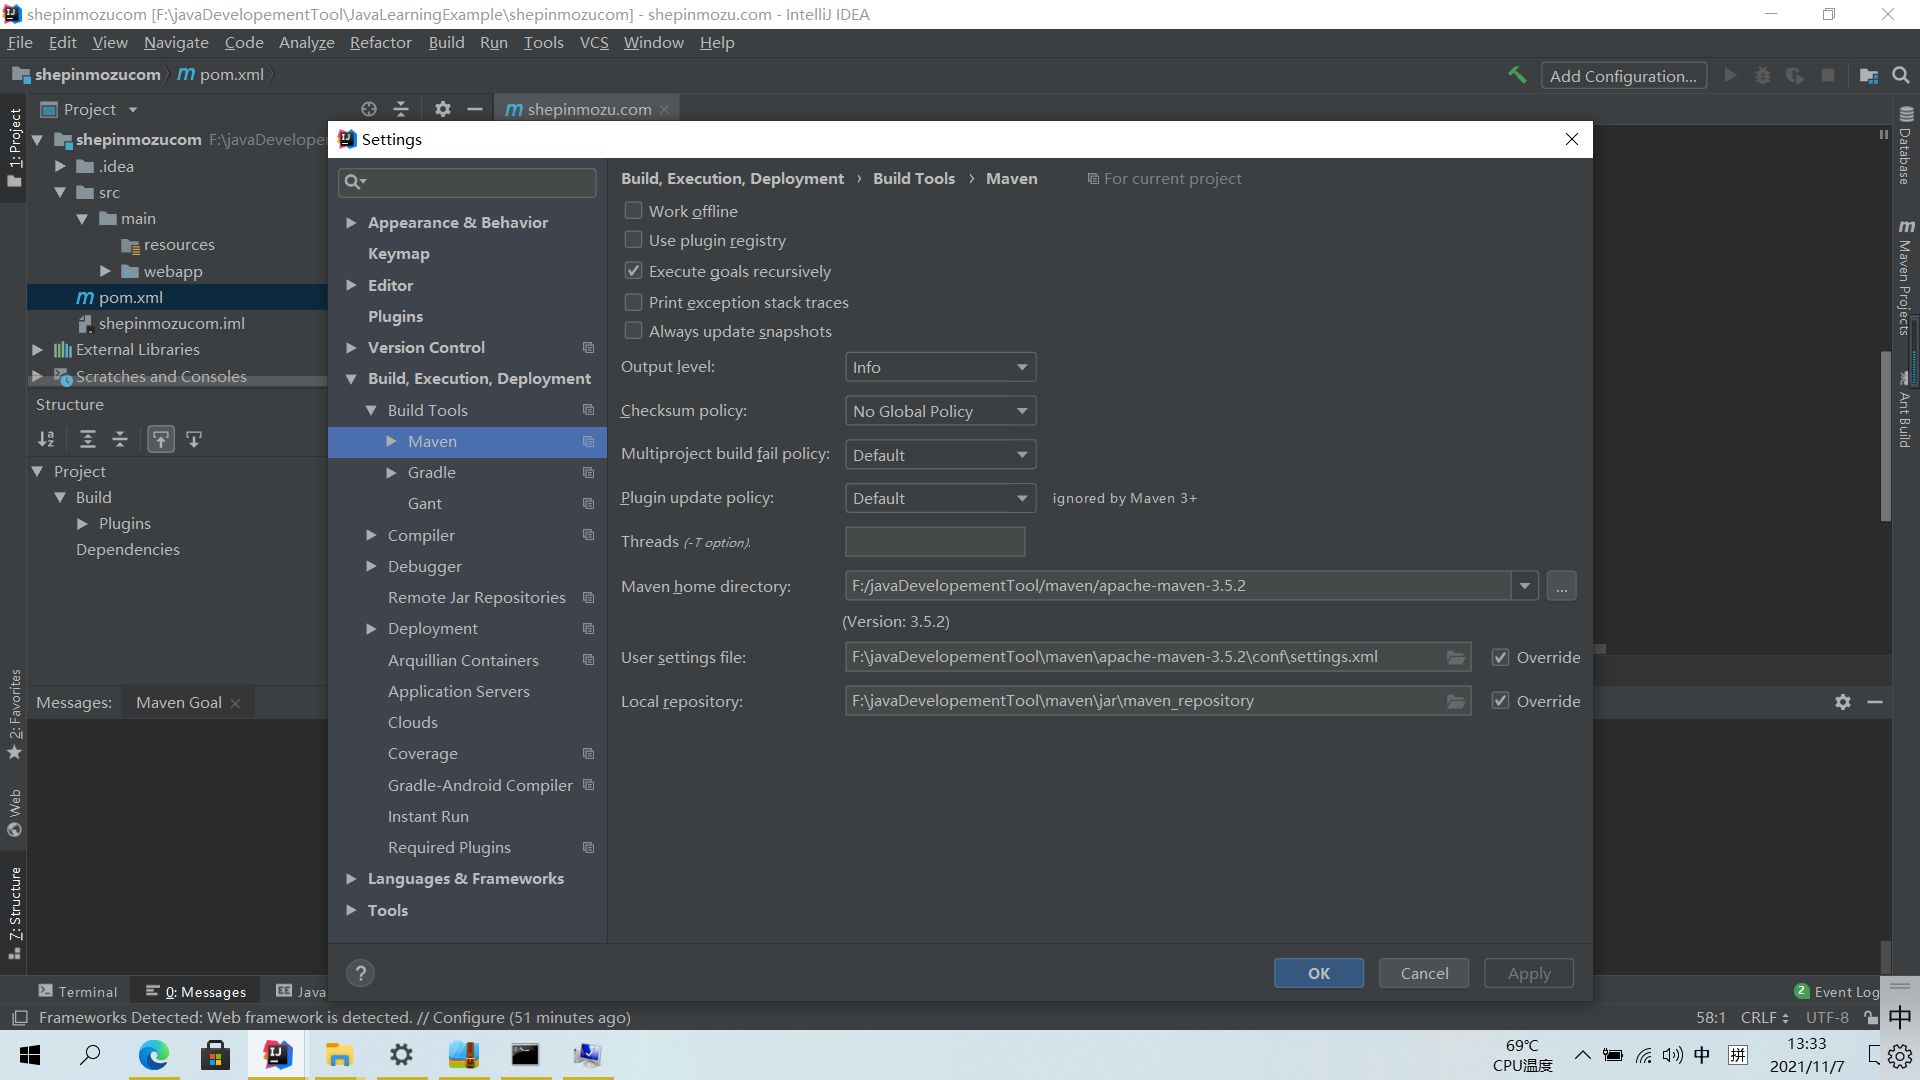Click the Threads input field
Viewport: 1920px width, 1080px height.
point(934,542)
